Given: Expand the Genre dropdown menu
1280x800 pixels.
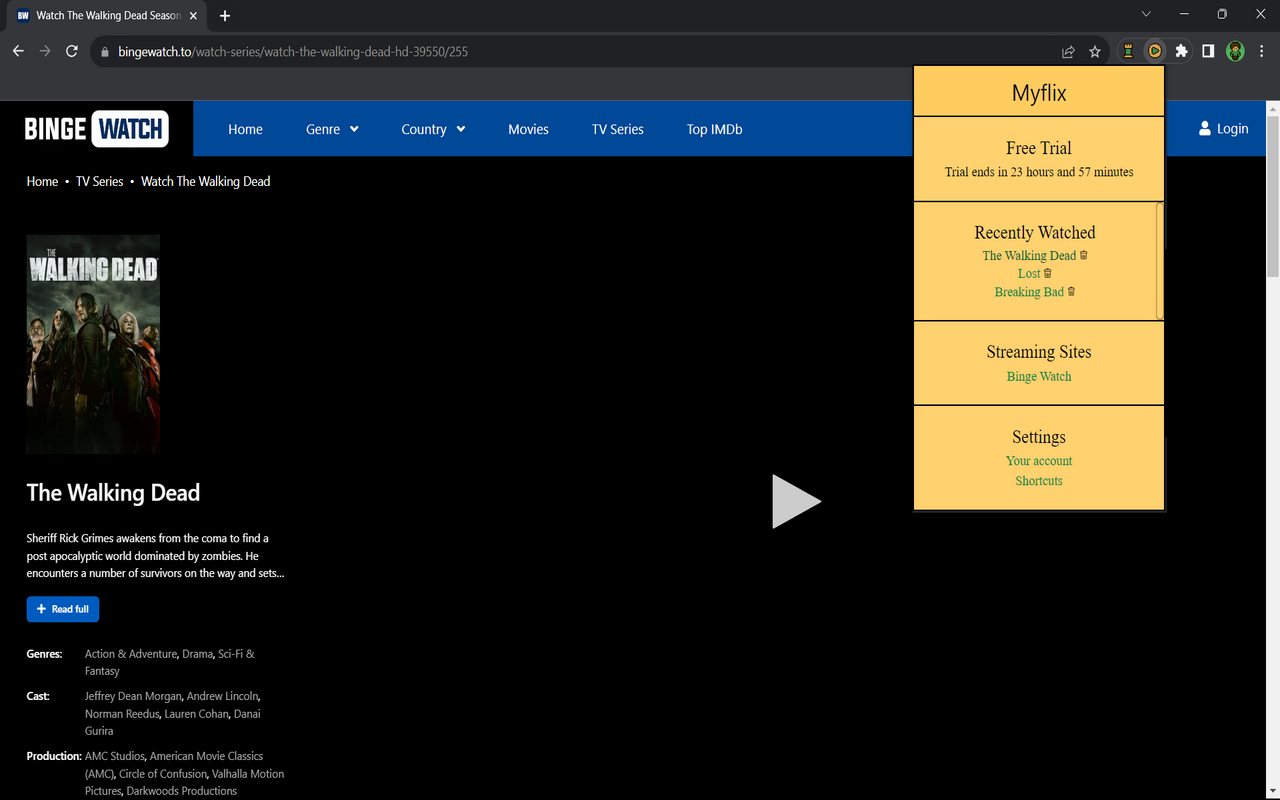Looking at the screenshot, I should pos(332,129).
